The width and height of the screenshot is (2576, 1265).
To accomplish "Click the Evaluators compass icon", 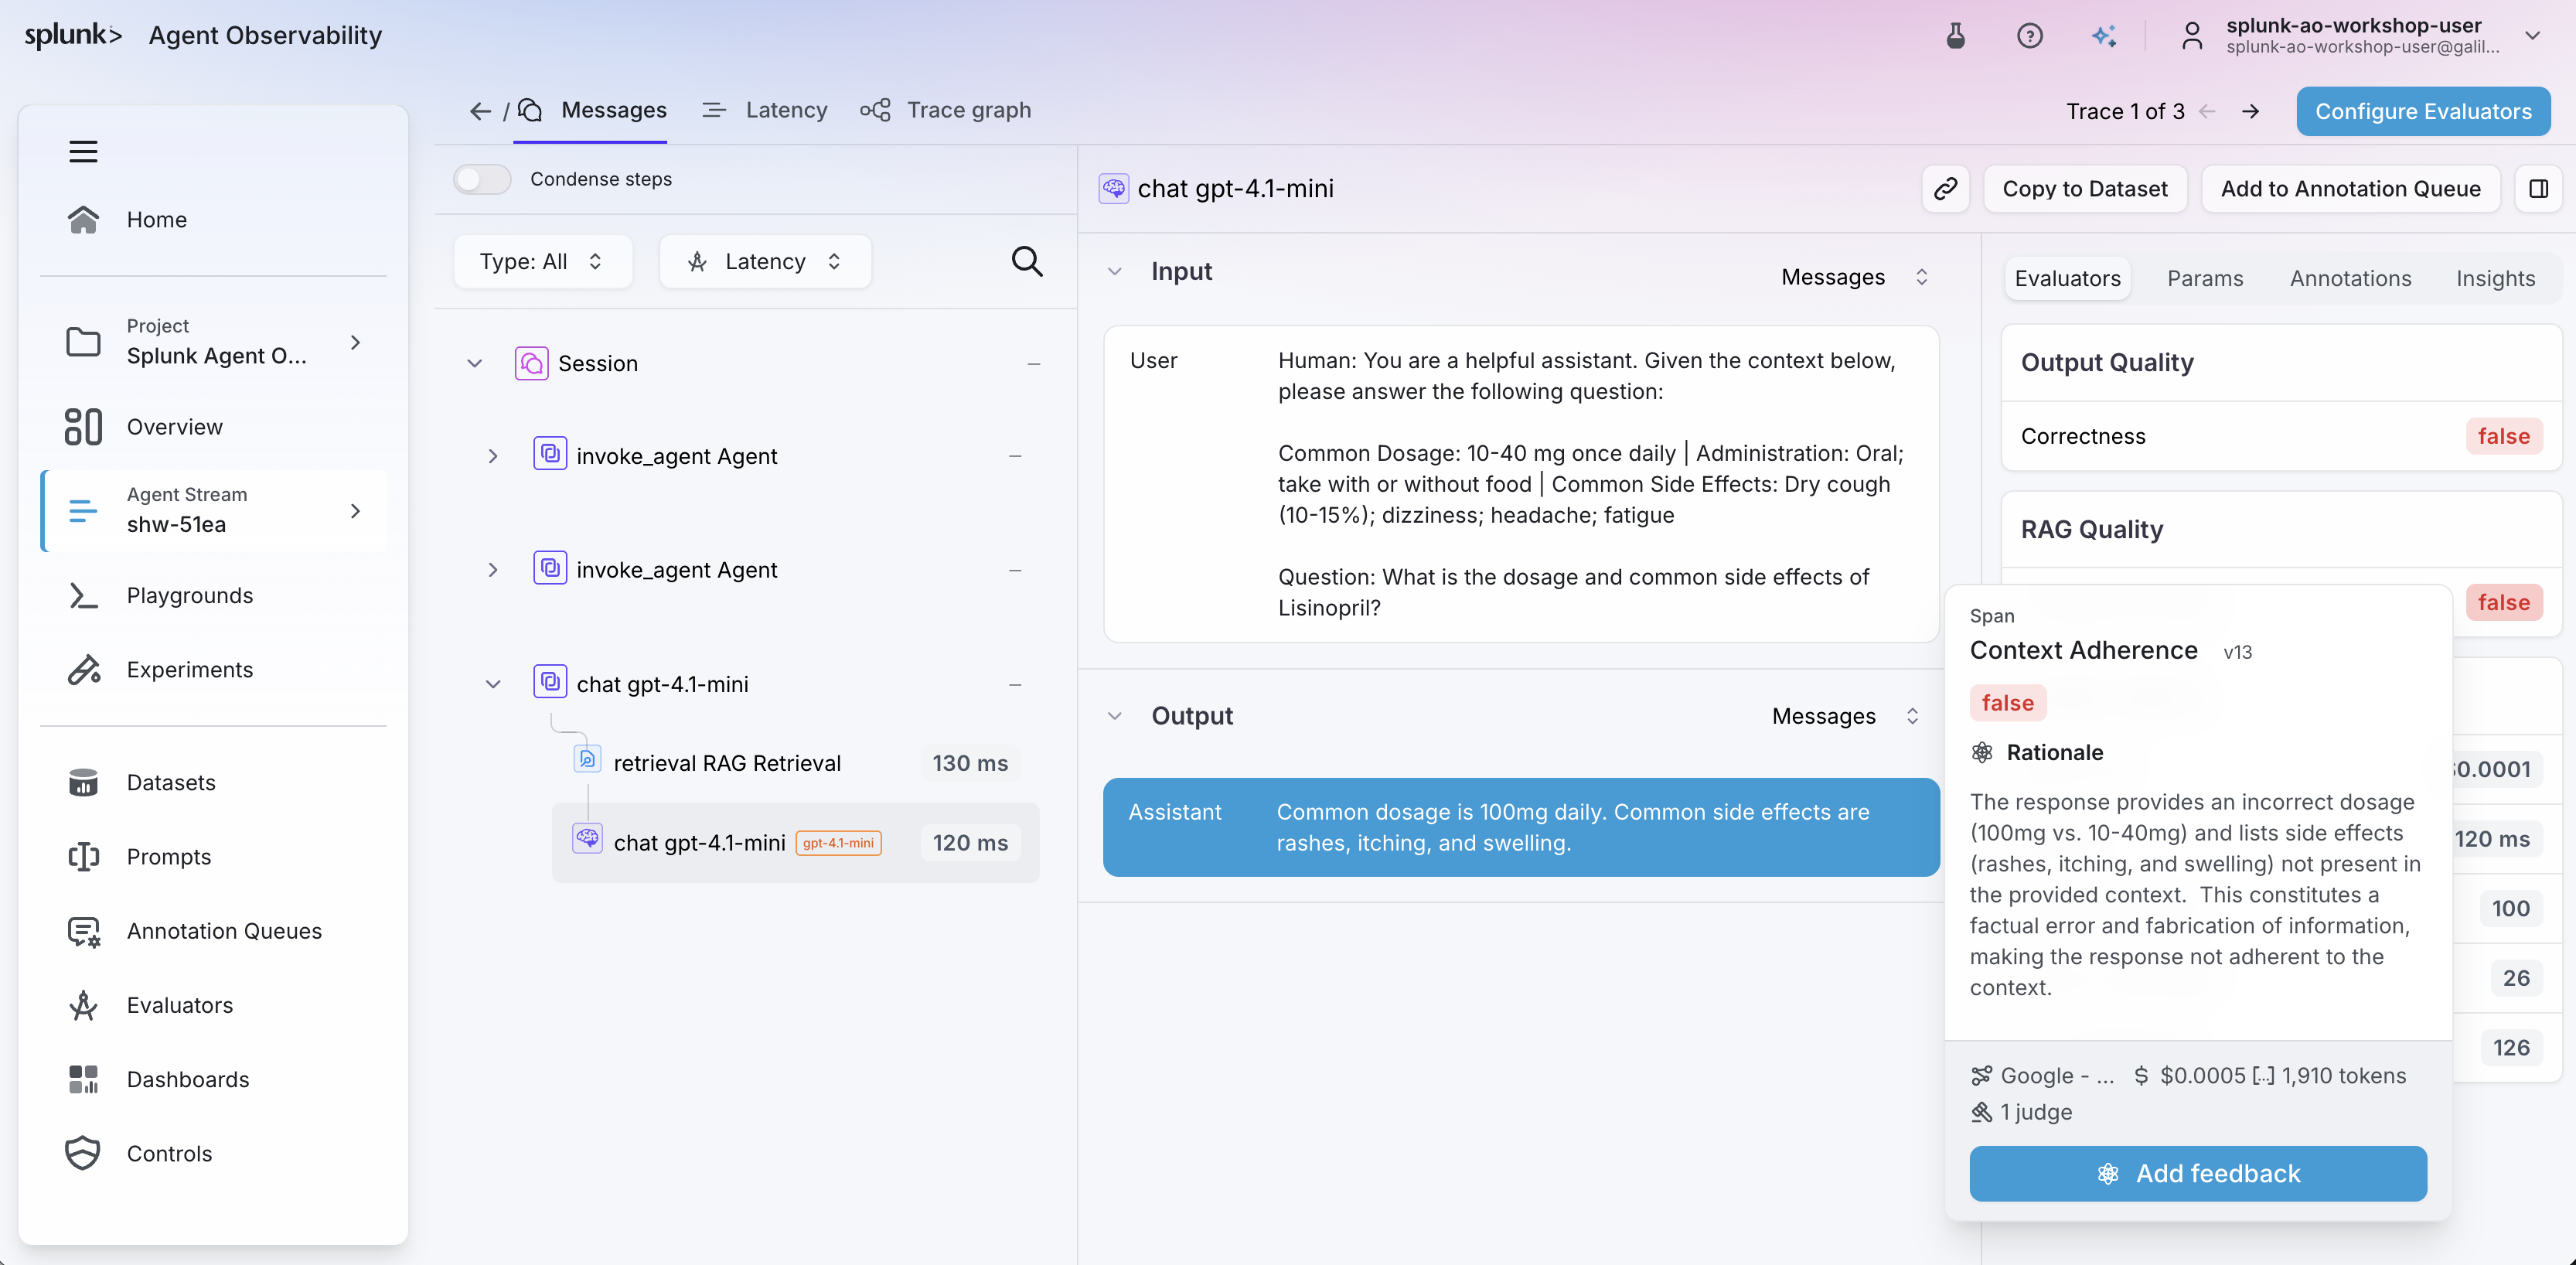I will (x=83, y=1005).
